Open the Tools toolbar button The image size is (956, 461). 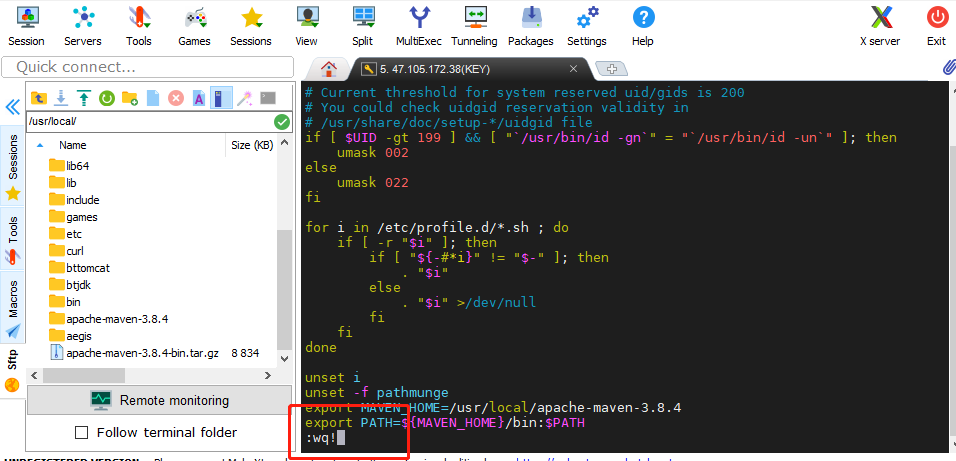139,26
